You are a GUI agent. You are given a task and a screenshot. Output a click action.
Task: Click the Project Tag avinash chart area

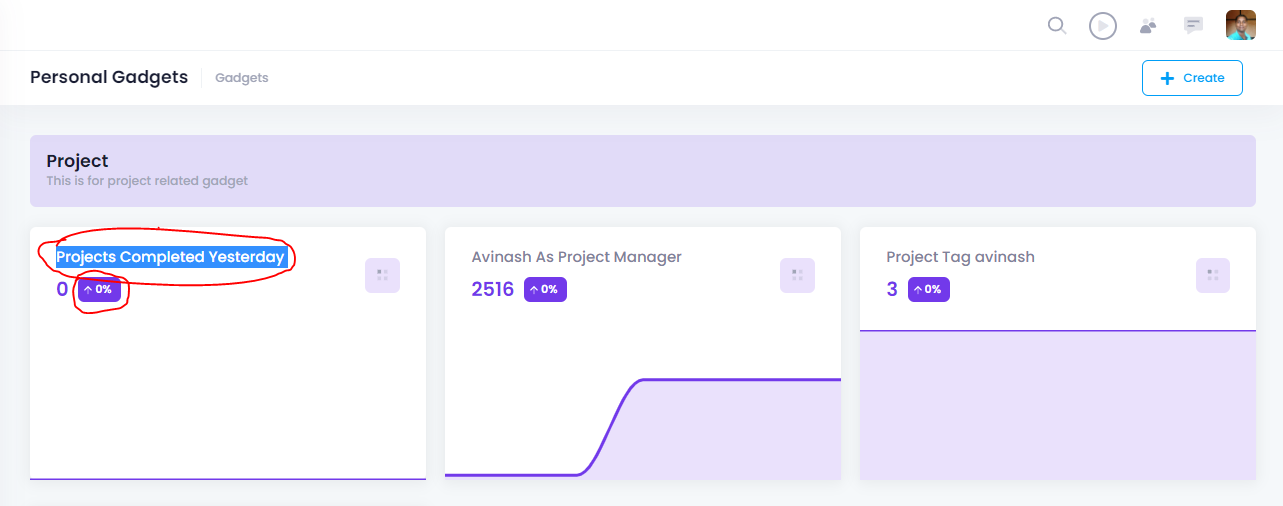pyautogui.click(x=1058, y=404)
